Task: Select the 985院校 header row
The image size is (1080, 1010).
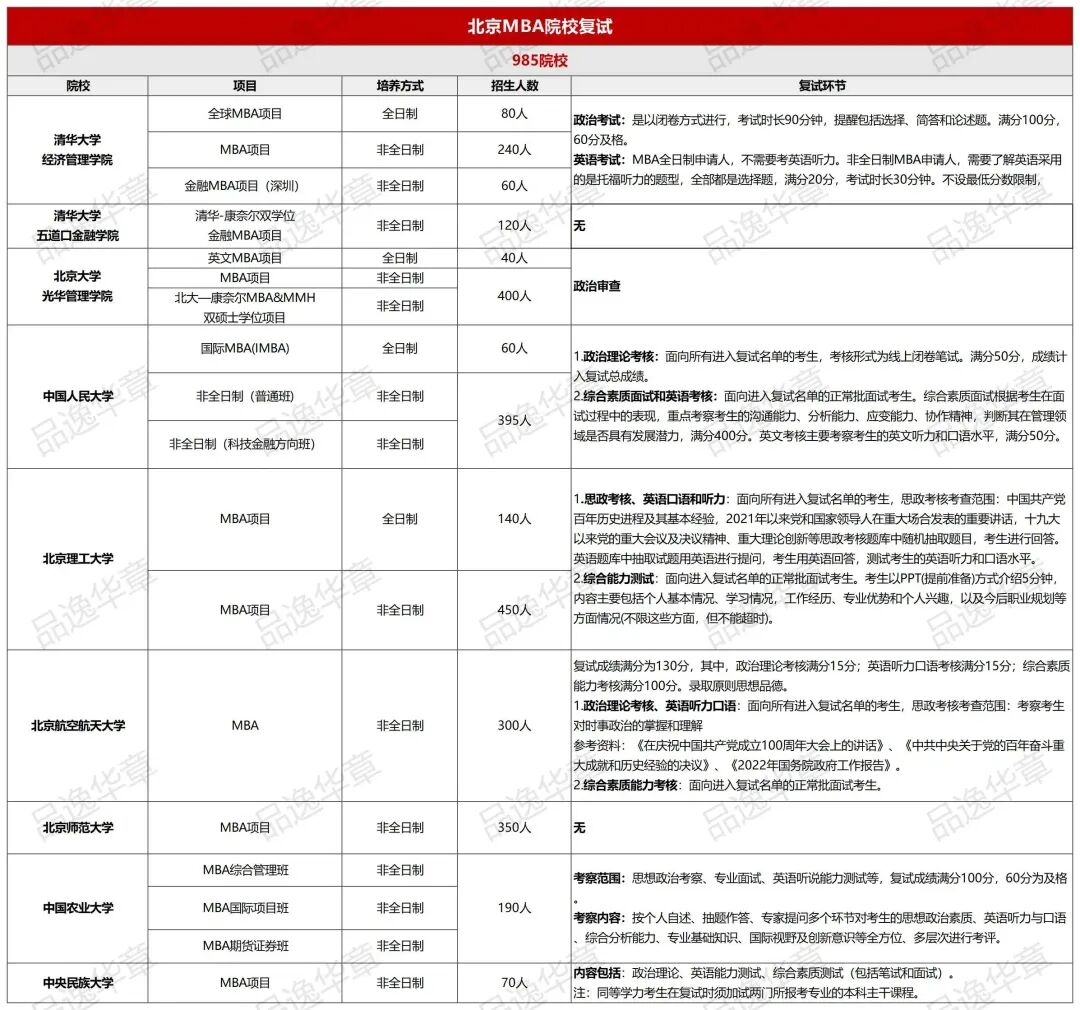Action: pyautogui.click(x=540, y=60)
